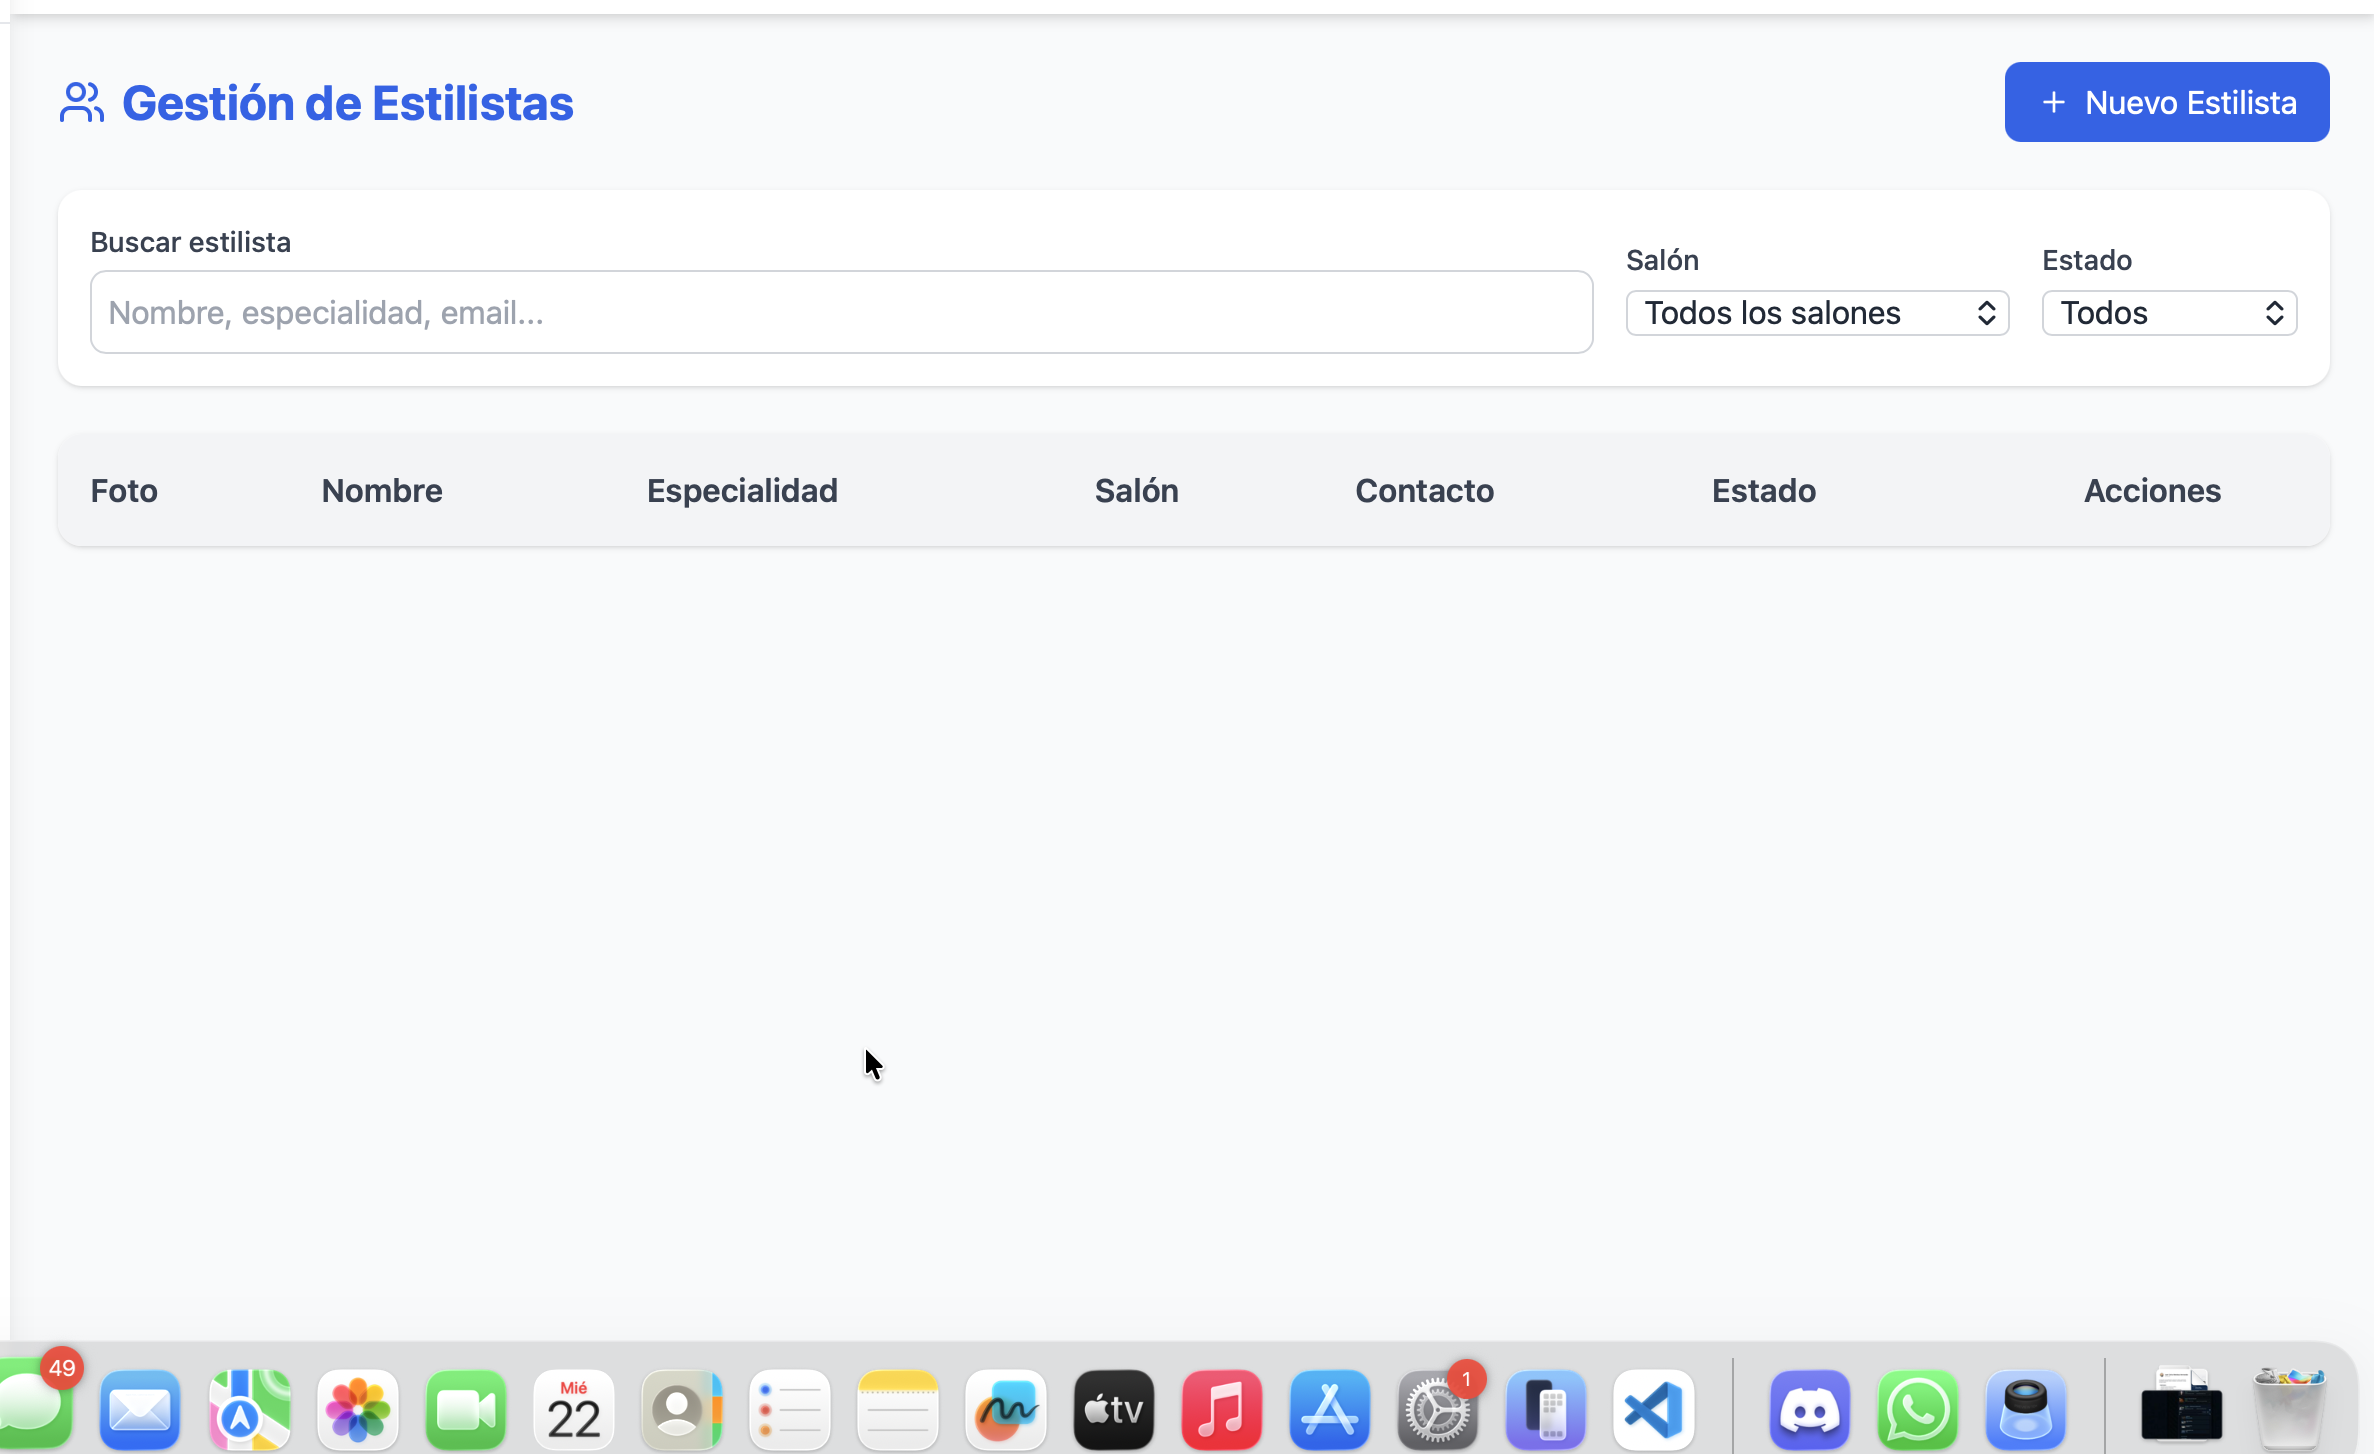The height and width of the screenshot is (1454, 2374).
Task: Open the Trash in dock
Action: click(2289, 1410)
